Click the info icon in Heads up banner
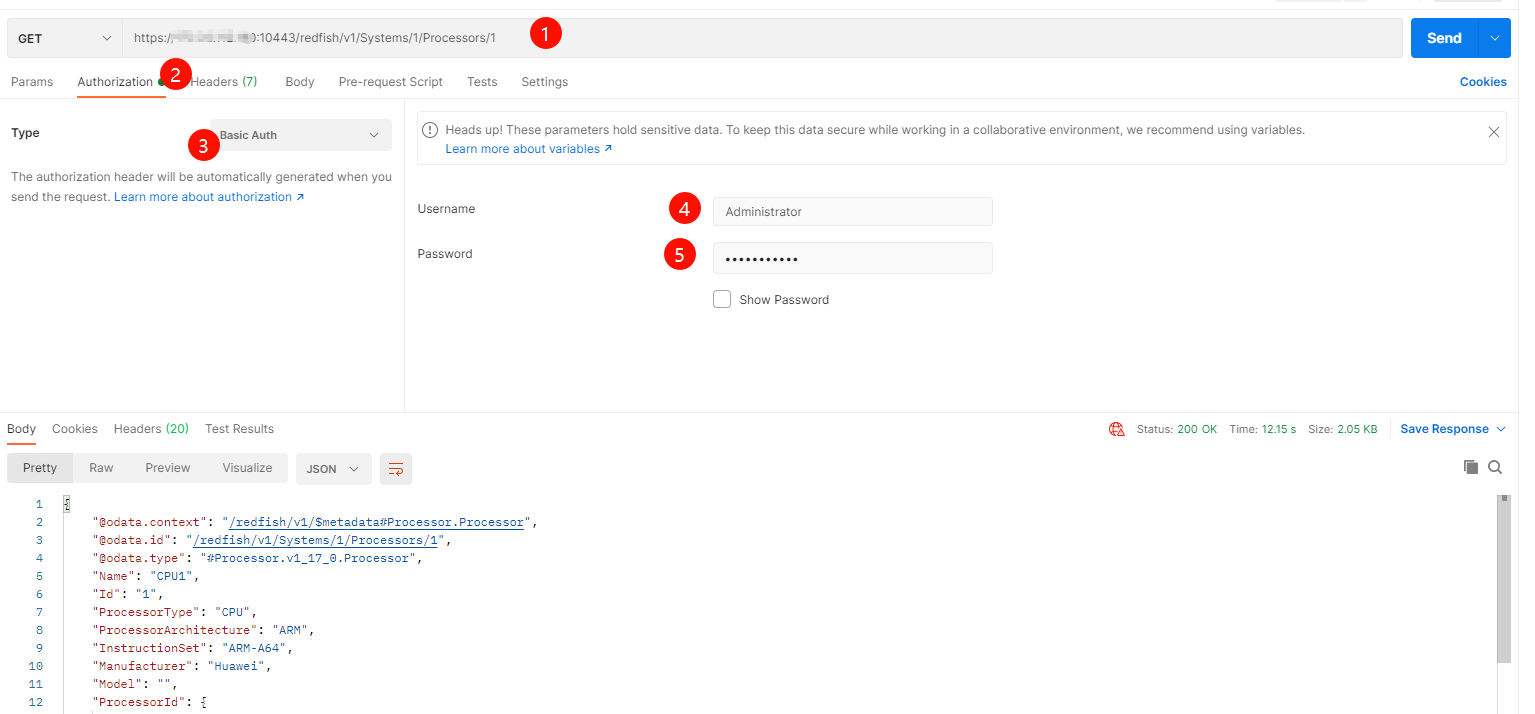Image resolution: width=1535 pixels, height=714 pixels. click(x=430, y=130)
